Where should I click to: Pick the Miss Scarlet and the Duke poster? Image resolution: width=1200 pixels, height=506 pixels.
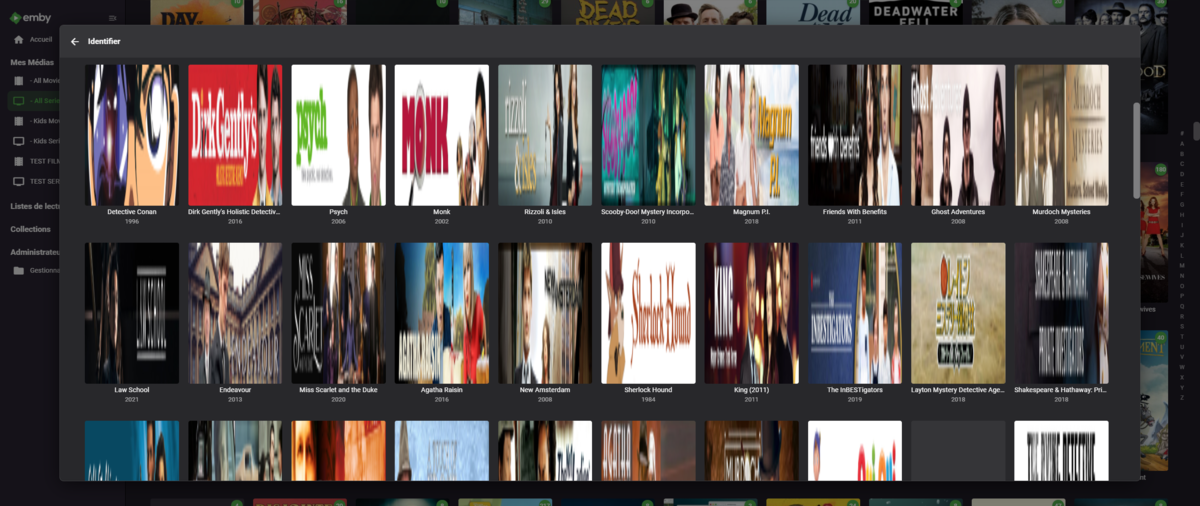[x=338, y=313]
